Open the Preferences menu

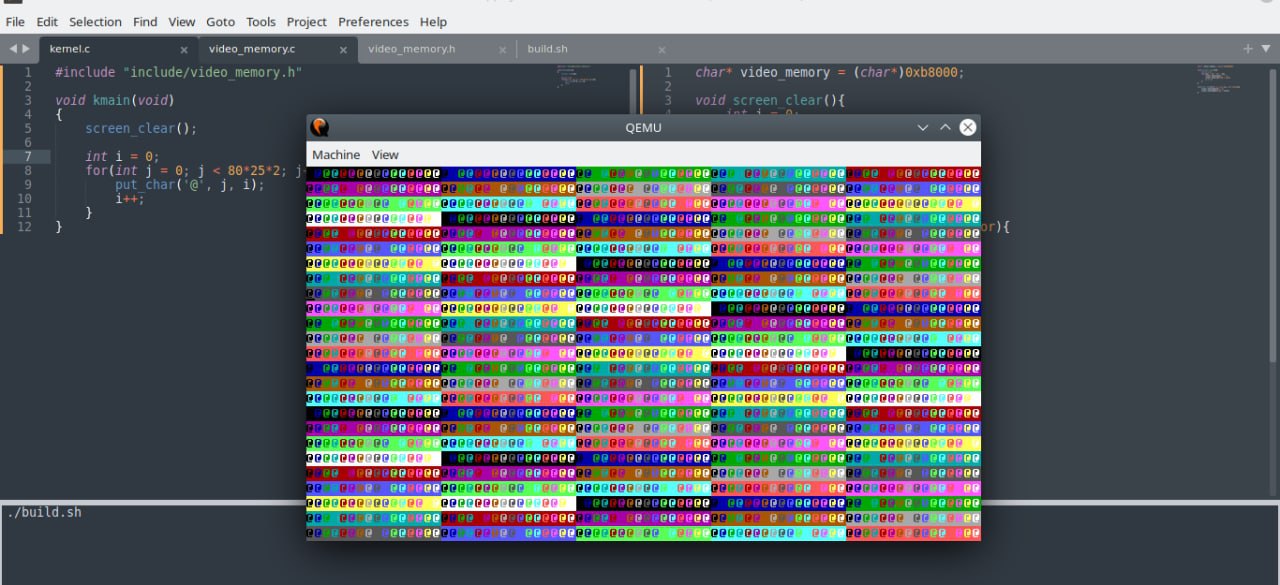pyautogui.click(x=373, y=21)
